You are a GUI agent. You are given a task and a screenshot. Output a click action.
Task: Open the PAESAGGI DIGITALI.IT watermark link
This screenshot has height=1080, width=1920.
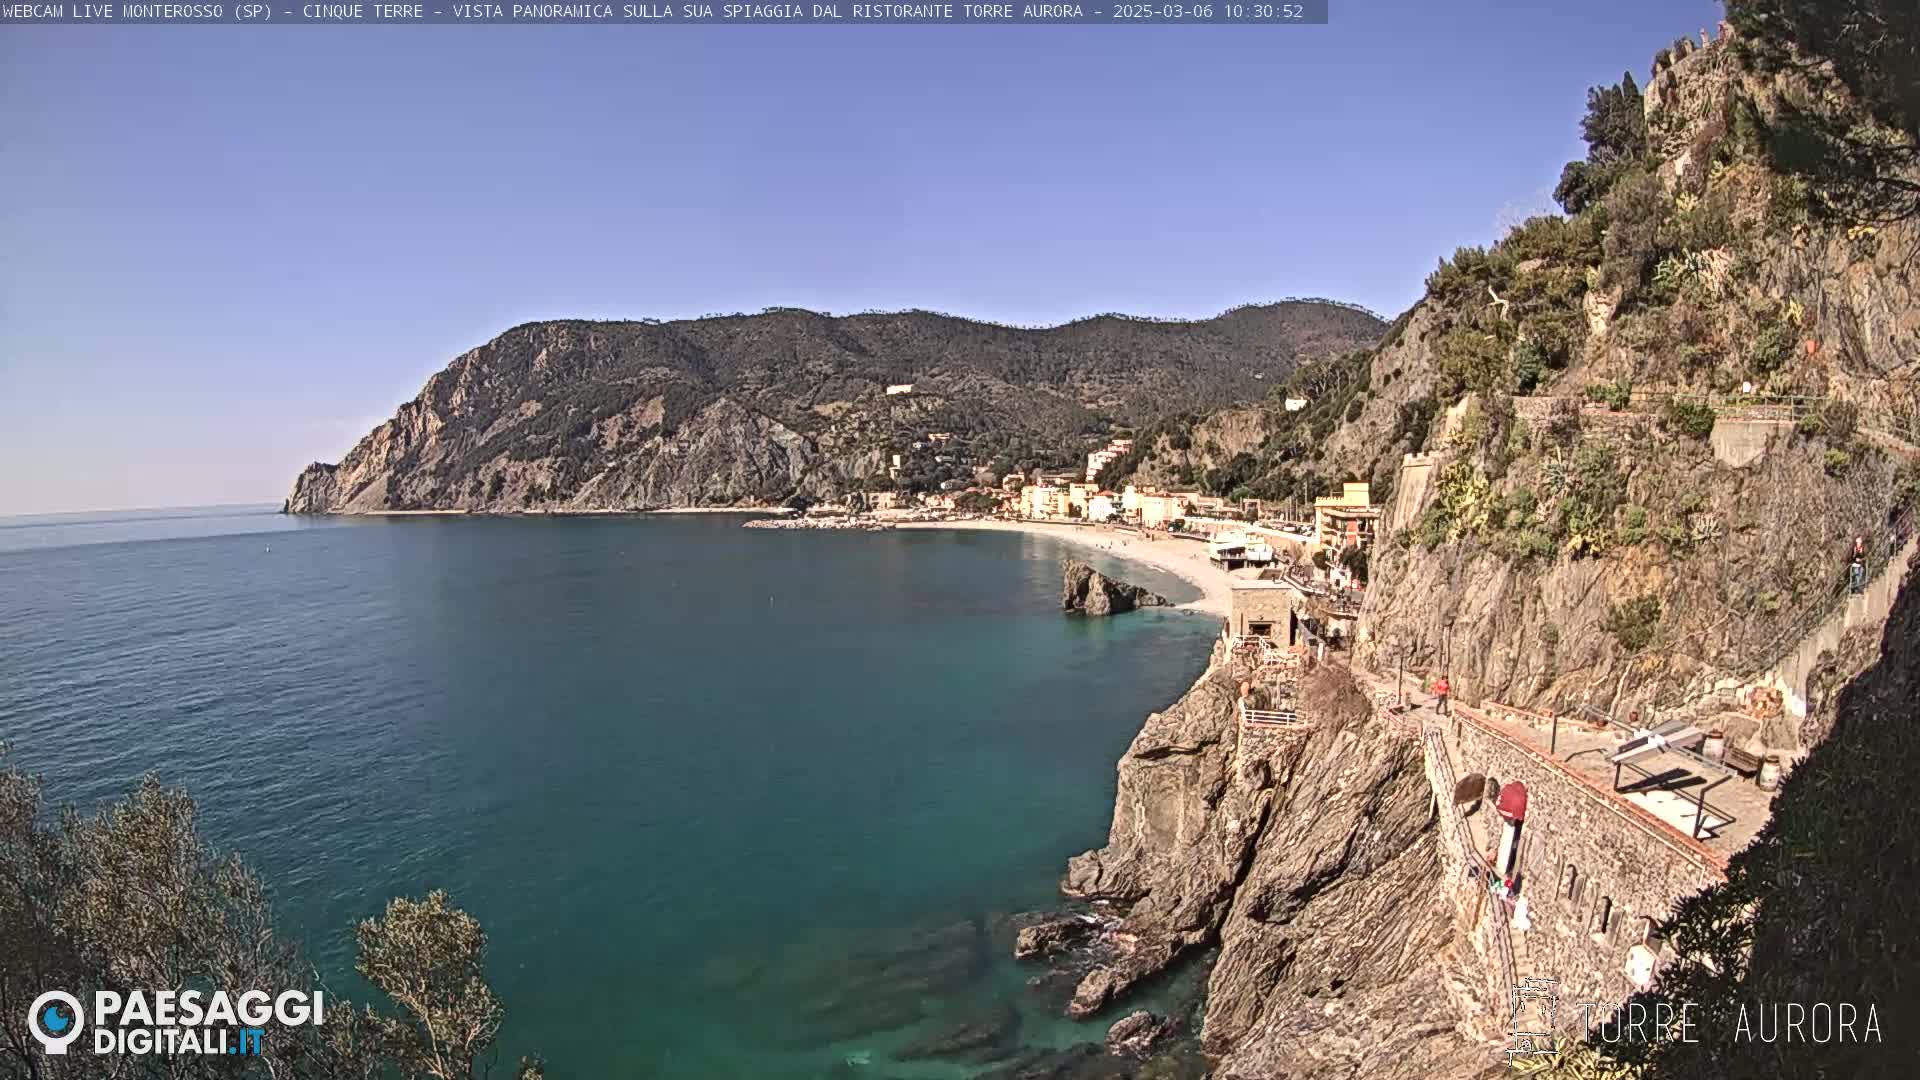[x=207, y=1022]
